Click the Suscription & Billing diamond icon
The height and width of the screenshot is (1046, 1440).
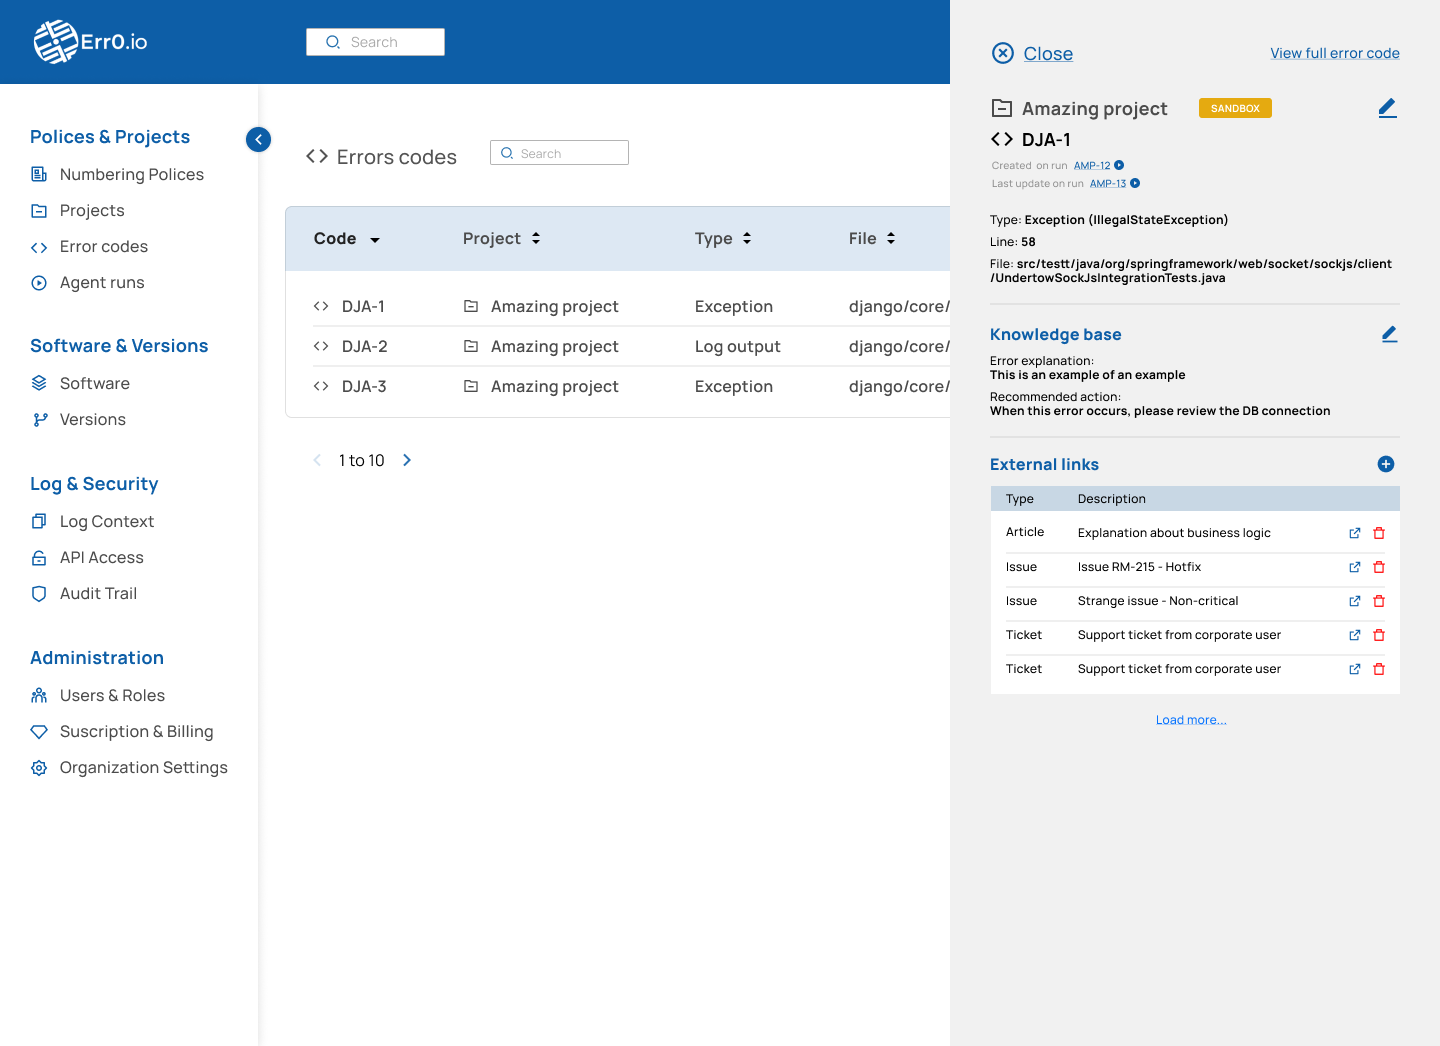click(39, 731)
